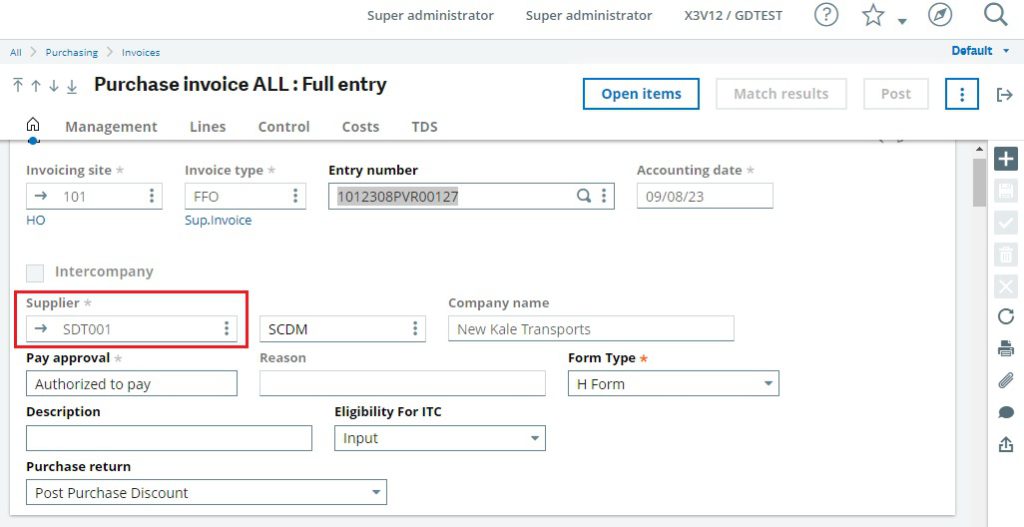Click the printer icon
This screenshot has height=527, width=1024.
coord(1006,349)
